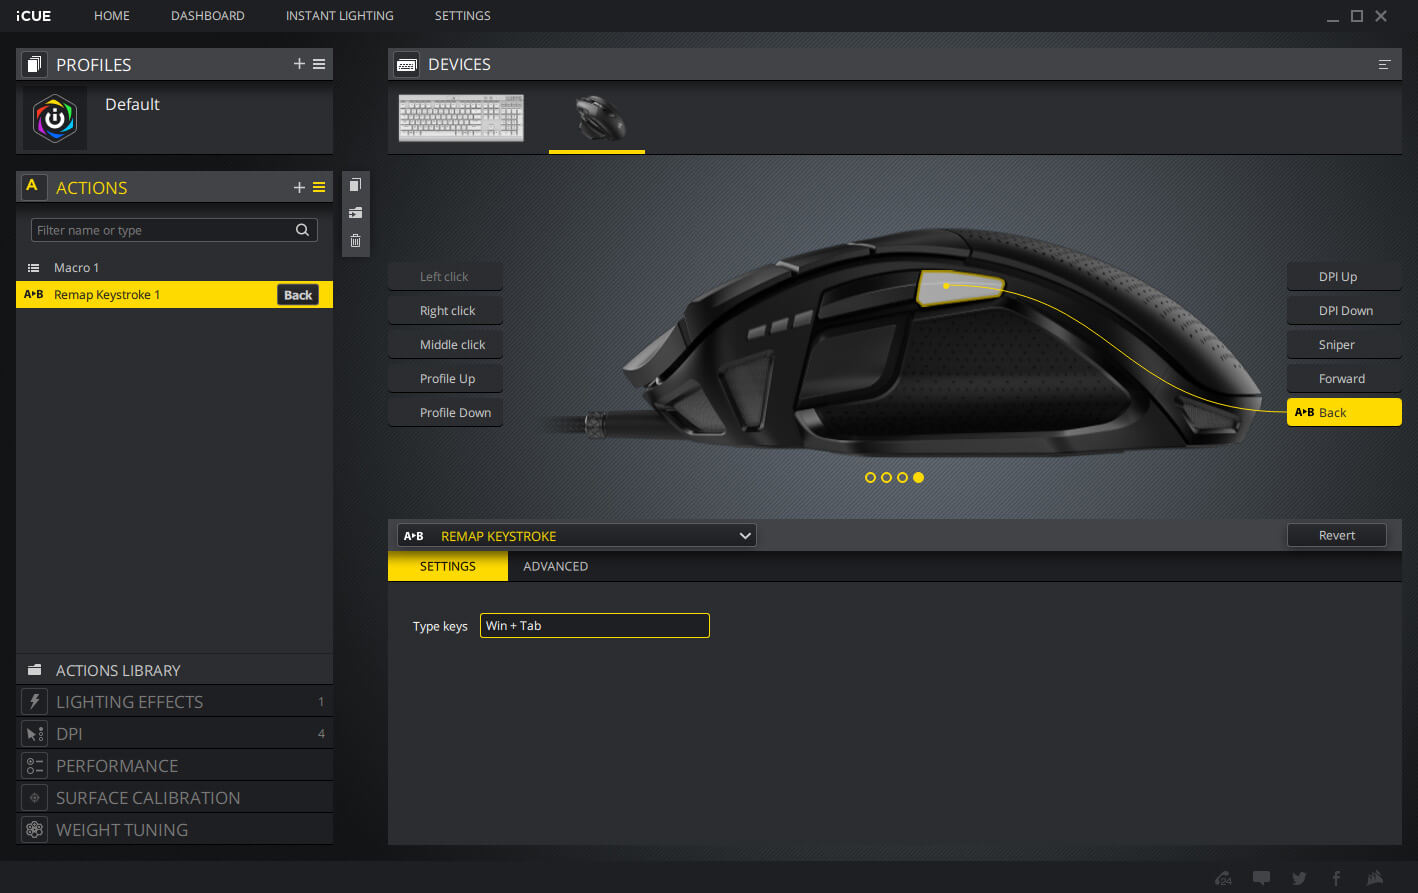Select Remap Keystroke 1 action
This screenshot has width=1418, height=893.
click(175, 295)
